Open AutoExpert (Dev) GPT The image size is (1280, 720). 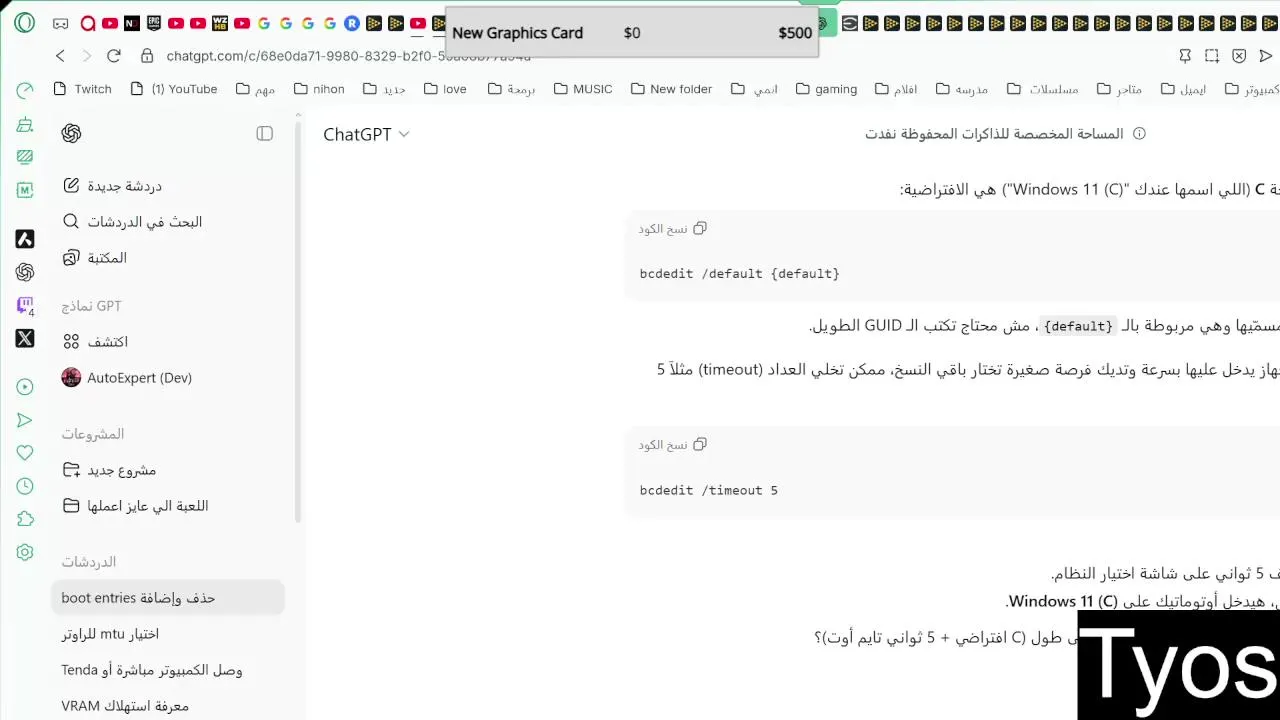tap(168, 378)
